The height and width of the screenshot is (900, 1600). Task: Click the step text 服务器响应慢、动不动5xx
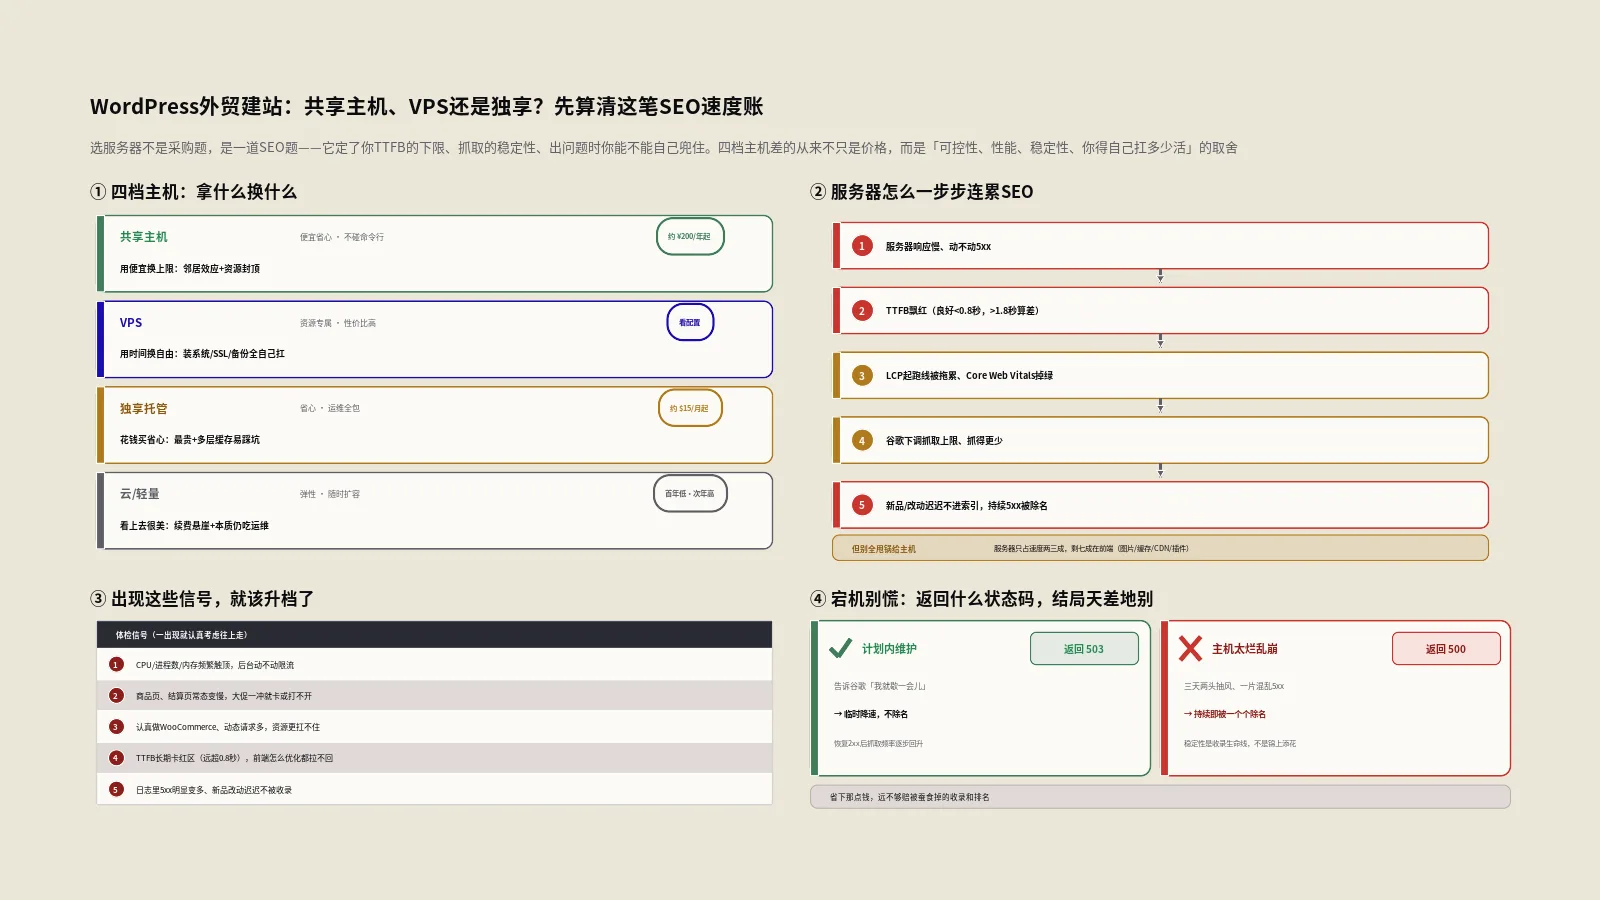(x=938, y=247)
